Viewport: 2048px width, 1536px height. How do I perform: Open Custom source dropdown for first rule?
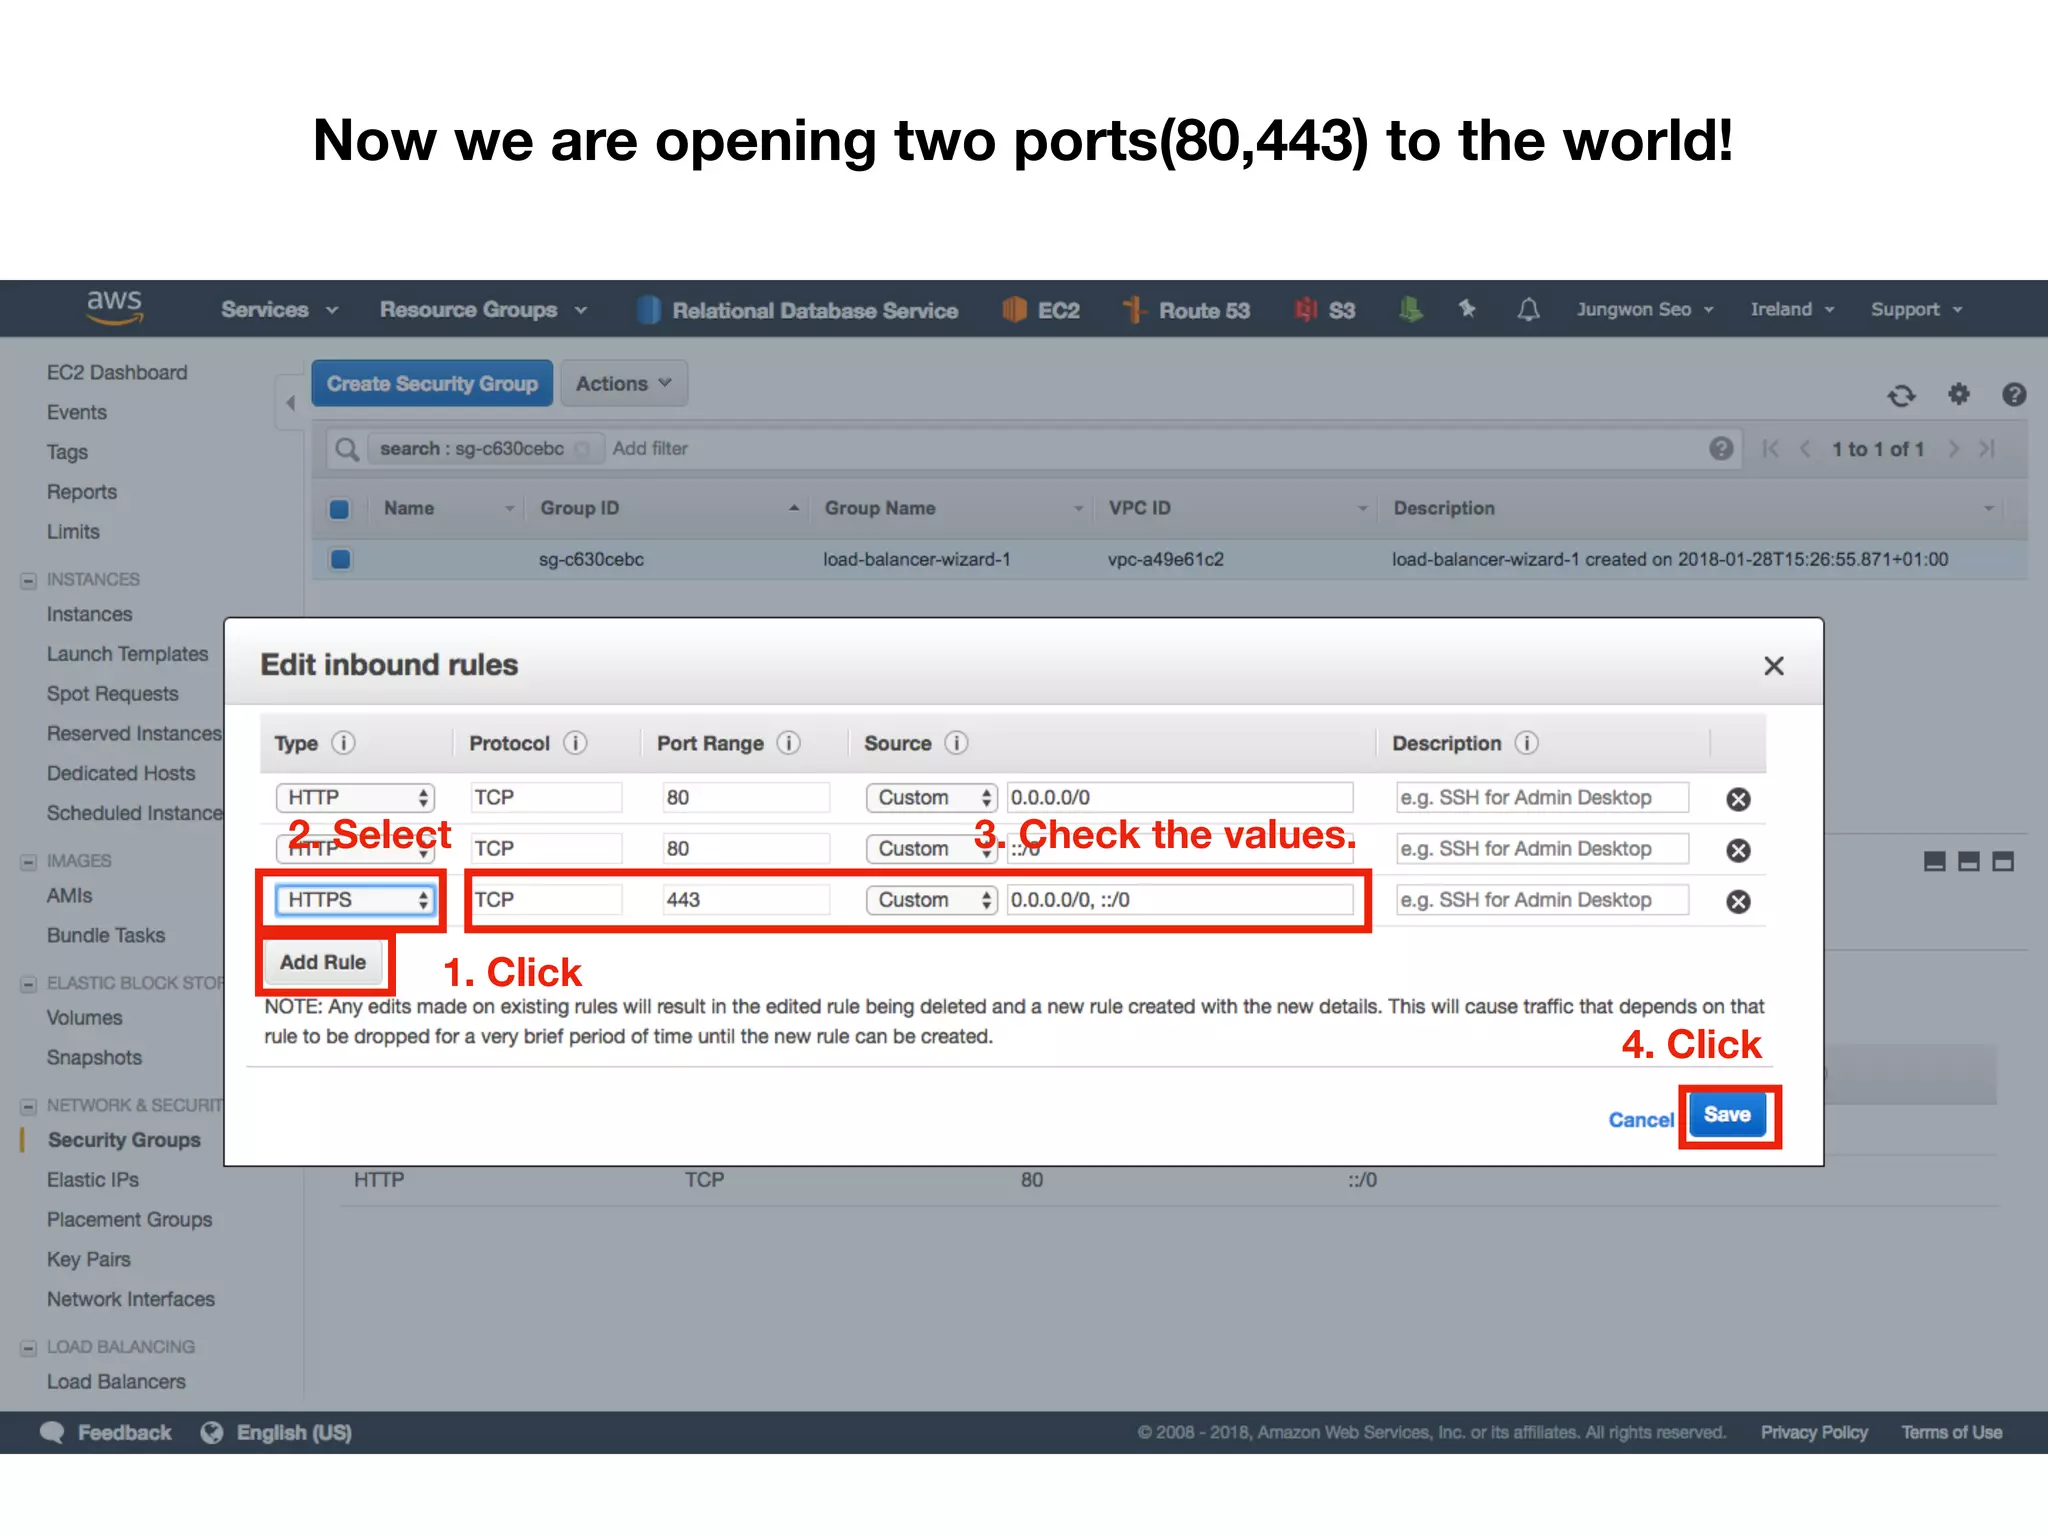coord(932,798)
